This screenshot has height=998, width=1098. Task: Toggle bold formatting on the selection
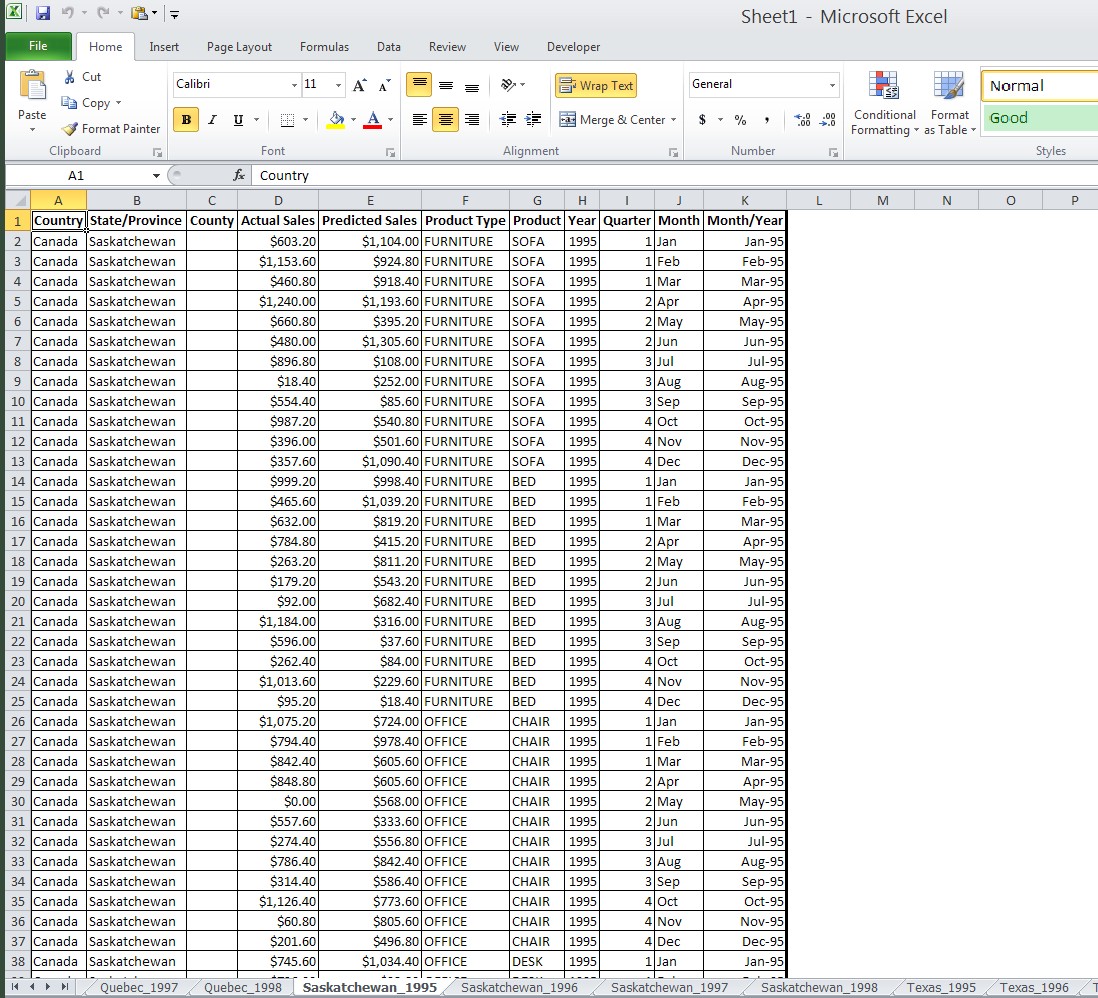(x=185, y=119)
